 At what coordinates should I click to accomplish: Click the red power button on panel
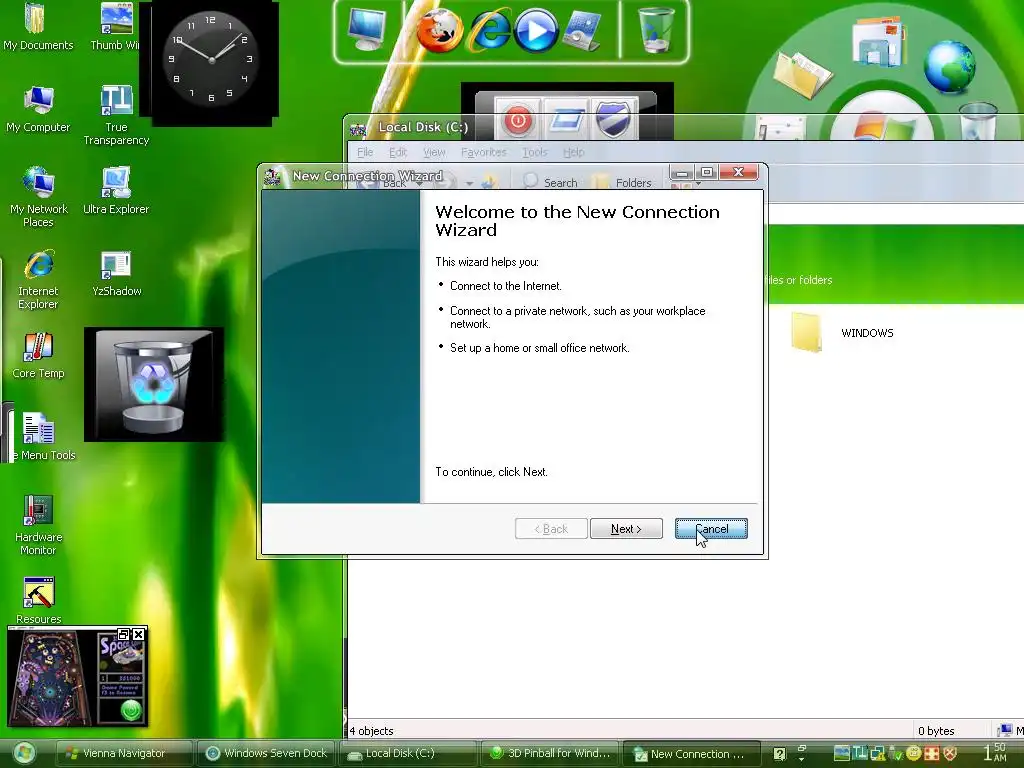[517, 120]
